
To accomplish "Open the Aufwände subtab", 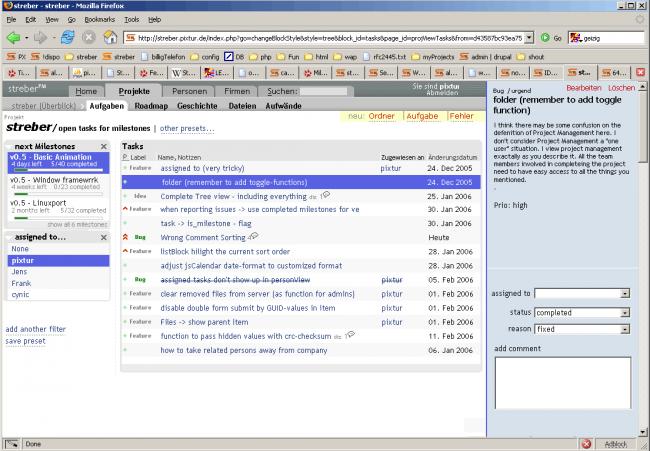I will [283, 106].
